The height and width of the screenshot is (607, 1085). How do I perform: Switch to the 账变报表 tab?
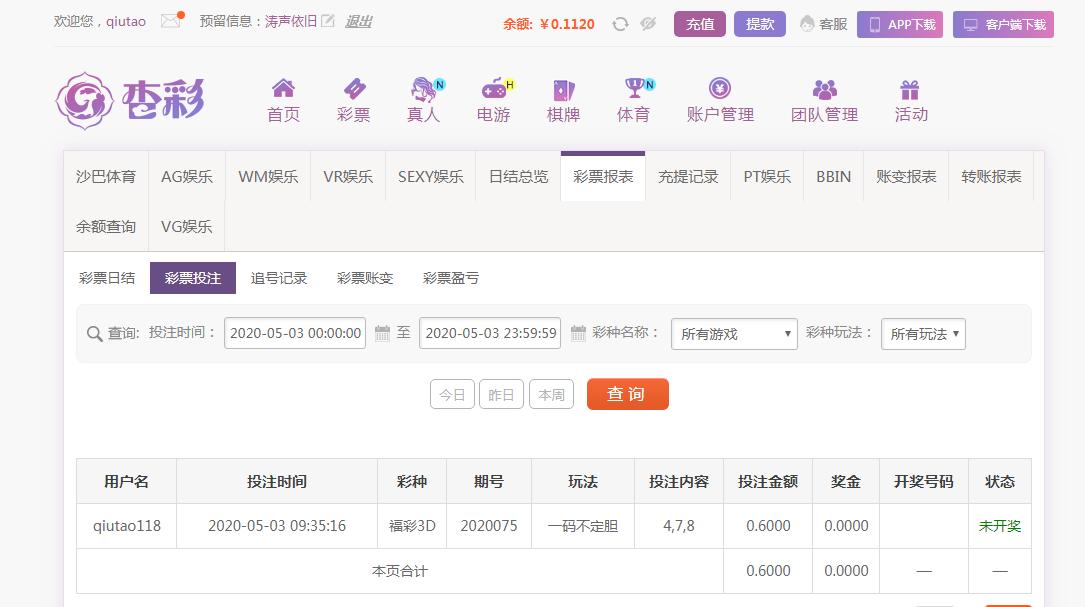[x=906, y=176]
